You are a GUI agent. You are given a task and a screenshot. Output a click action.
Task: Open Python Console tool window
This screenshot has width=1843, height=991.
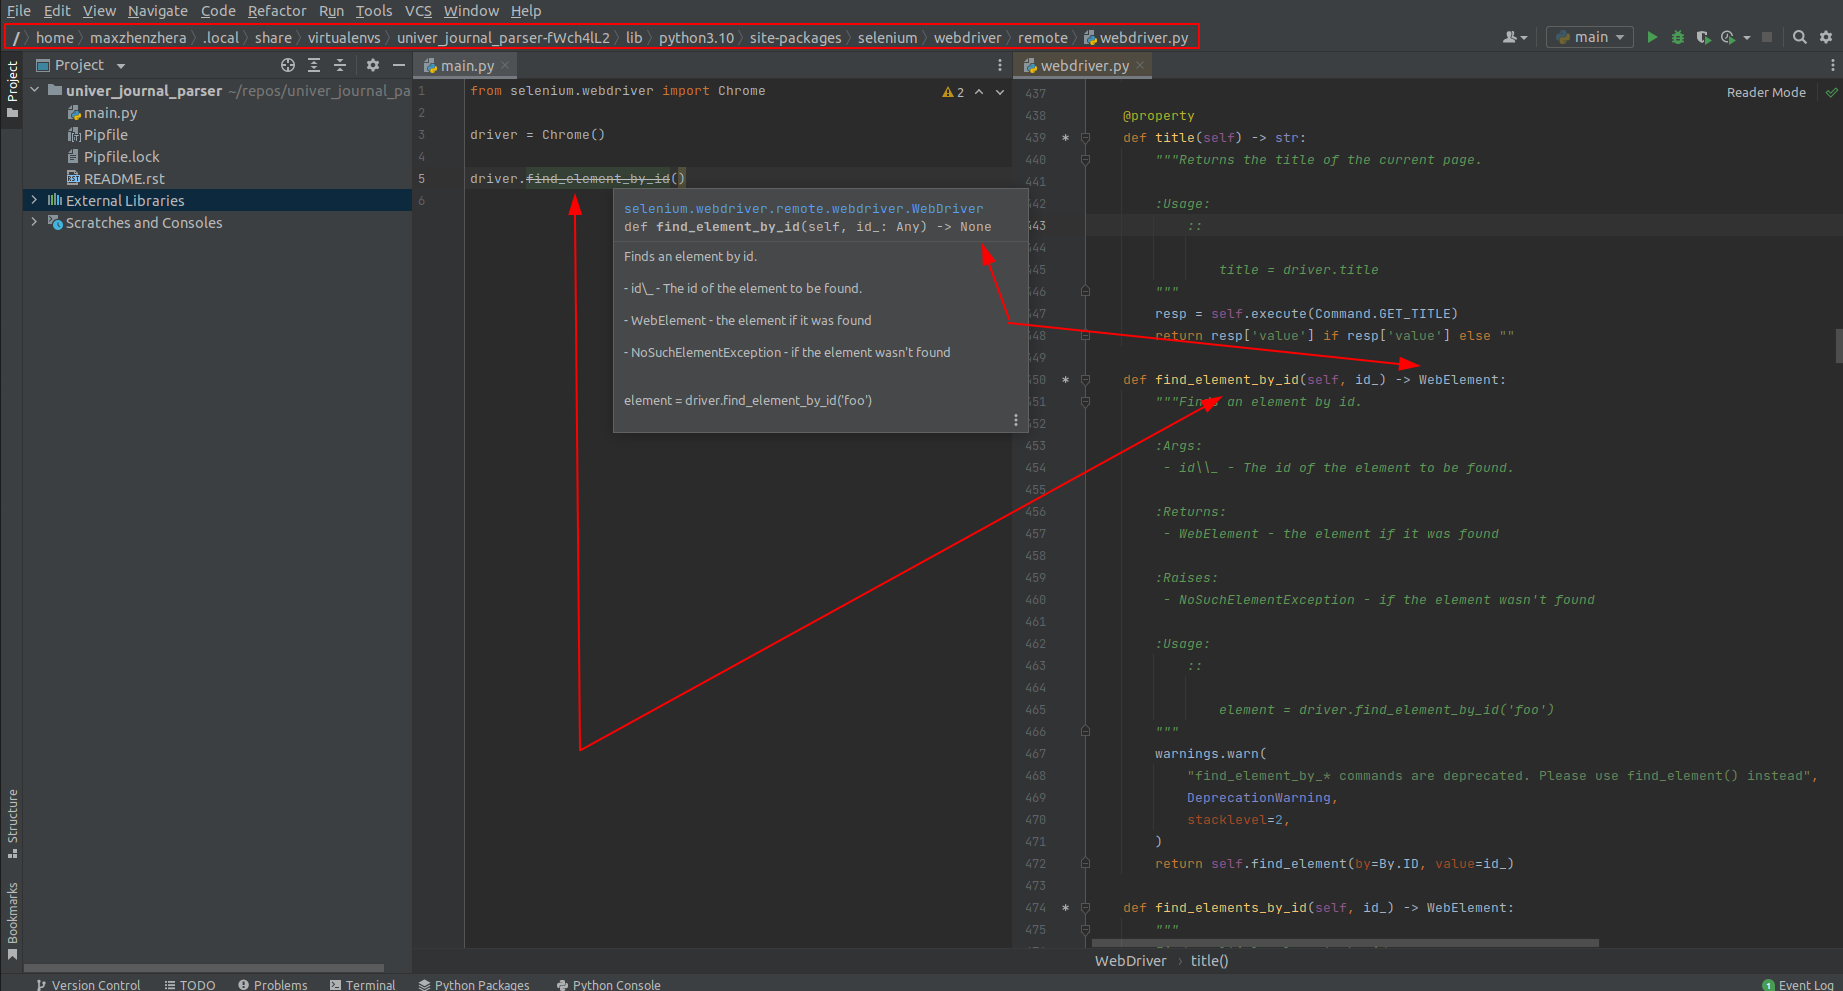(609, 984)
